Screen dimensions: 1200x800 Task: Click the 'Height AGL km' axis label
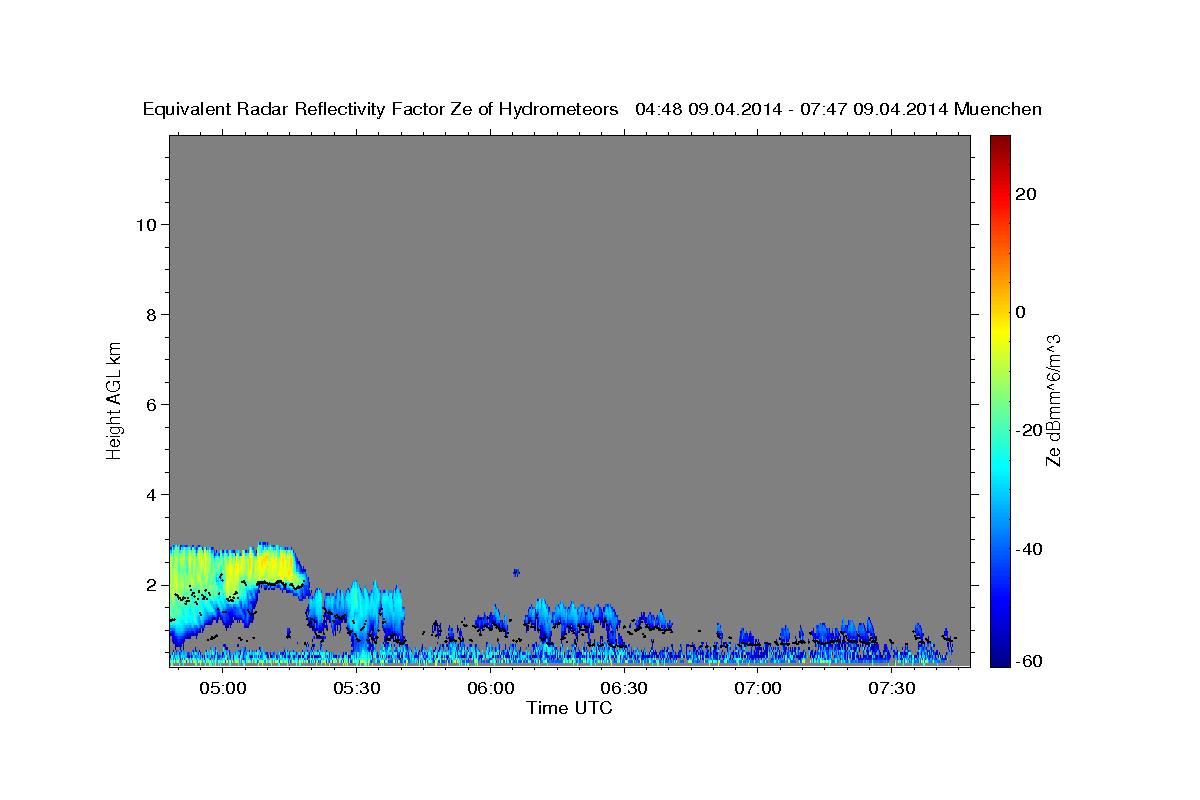click(115, 400)
